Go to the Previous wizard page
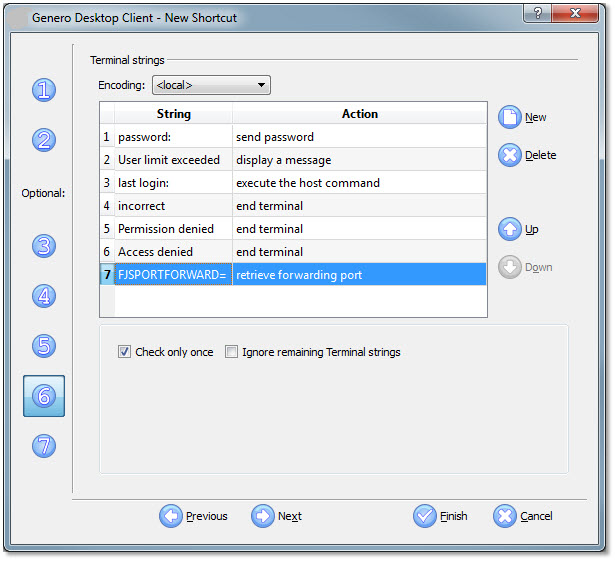615x561 pixels. click(194, 516)
